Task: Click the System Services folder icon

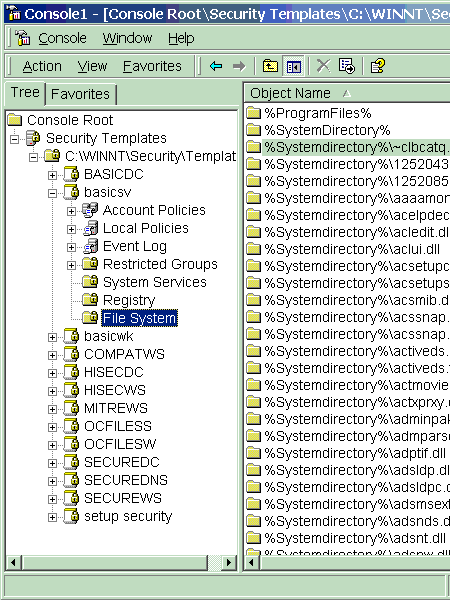Action: pos(90,282)
